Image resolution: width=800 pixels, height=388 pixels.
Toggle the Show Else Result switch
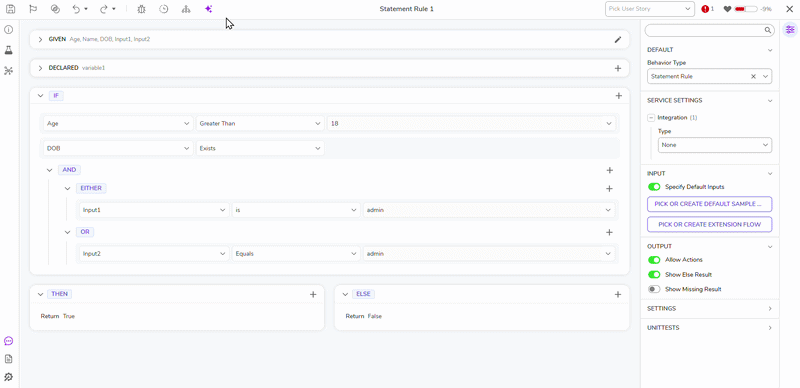654,275
